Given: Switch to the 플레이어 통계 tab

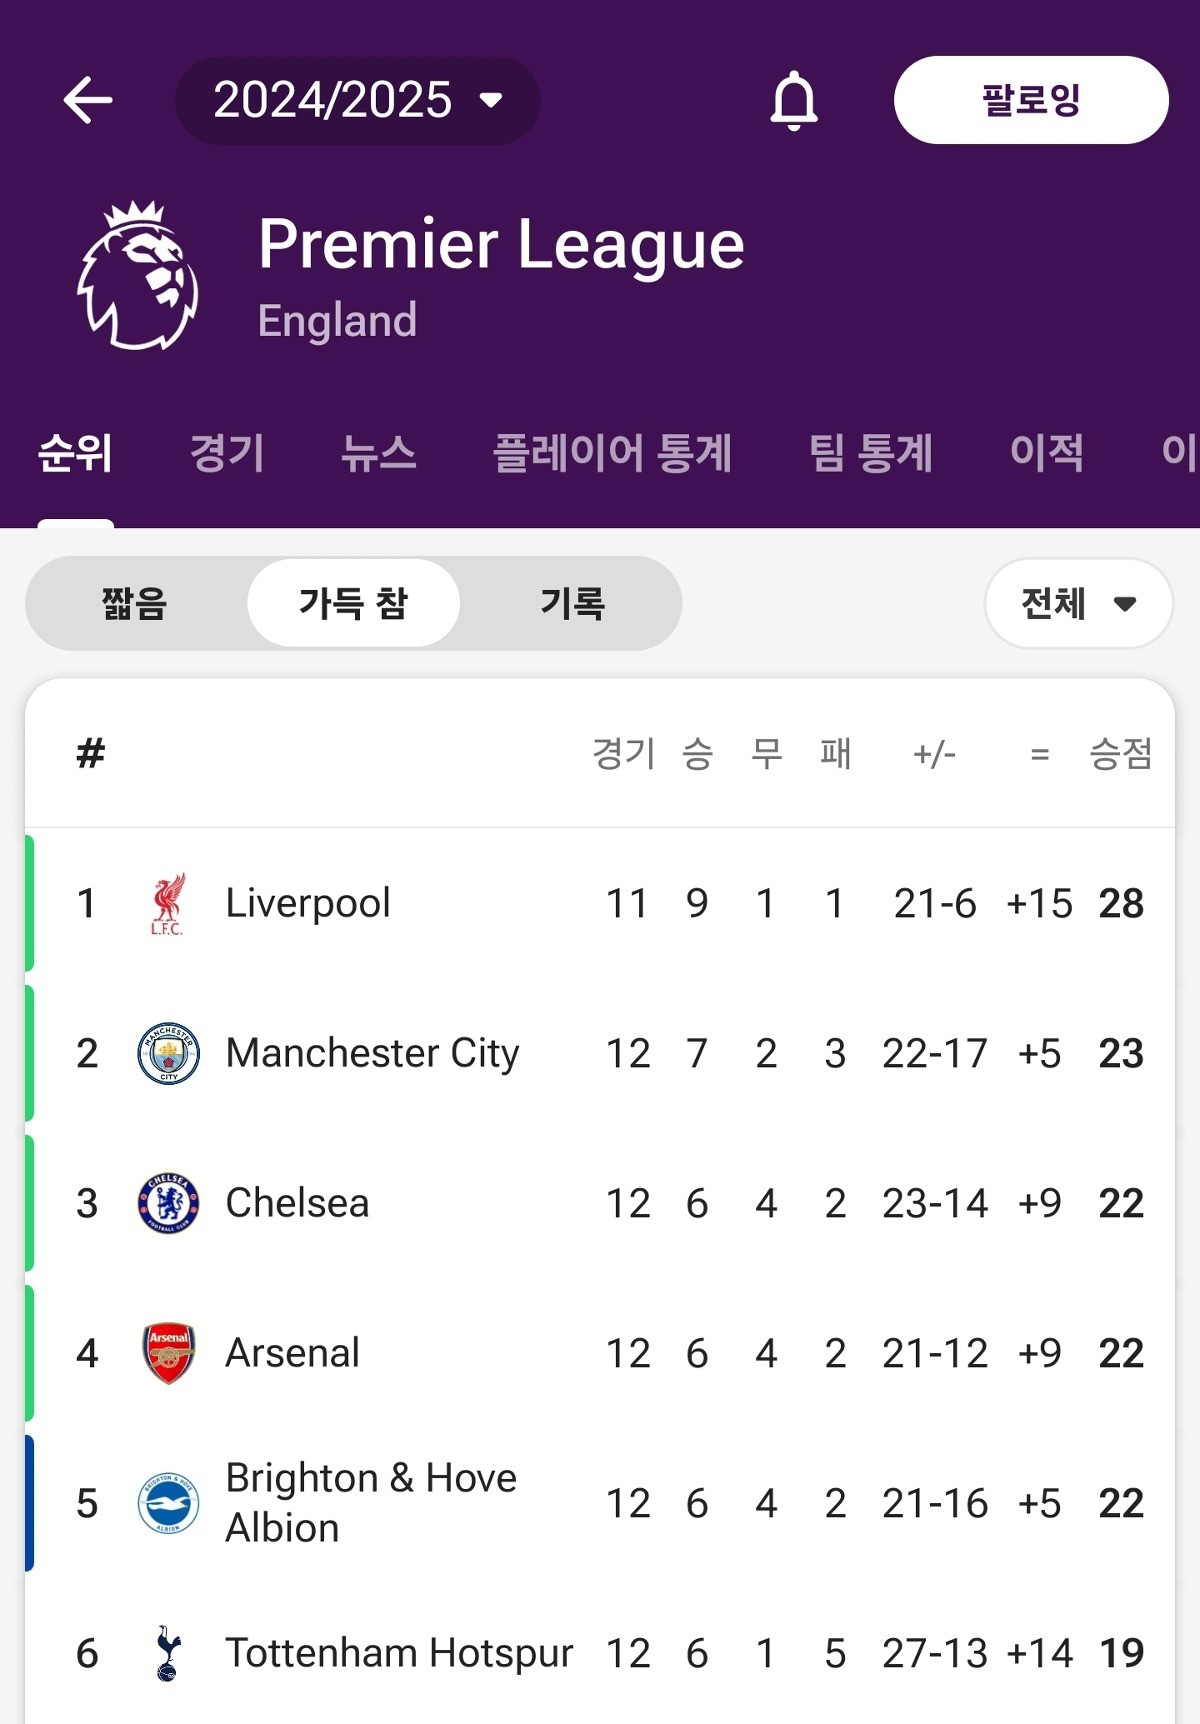Looking at the screenshot, I should 612,452.
